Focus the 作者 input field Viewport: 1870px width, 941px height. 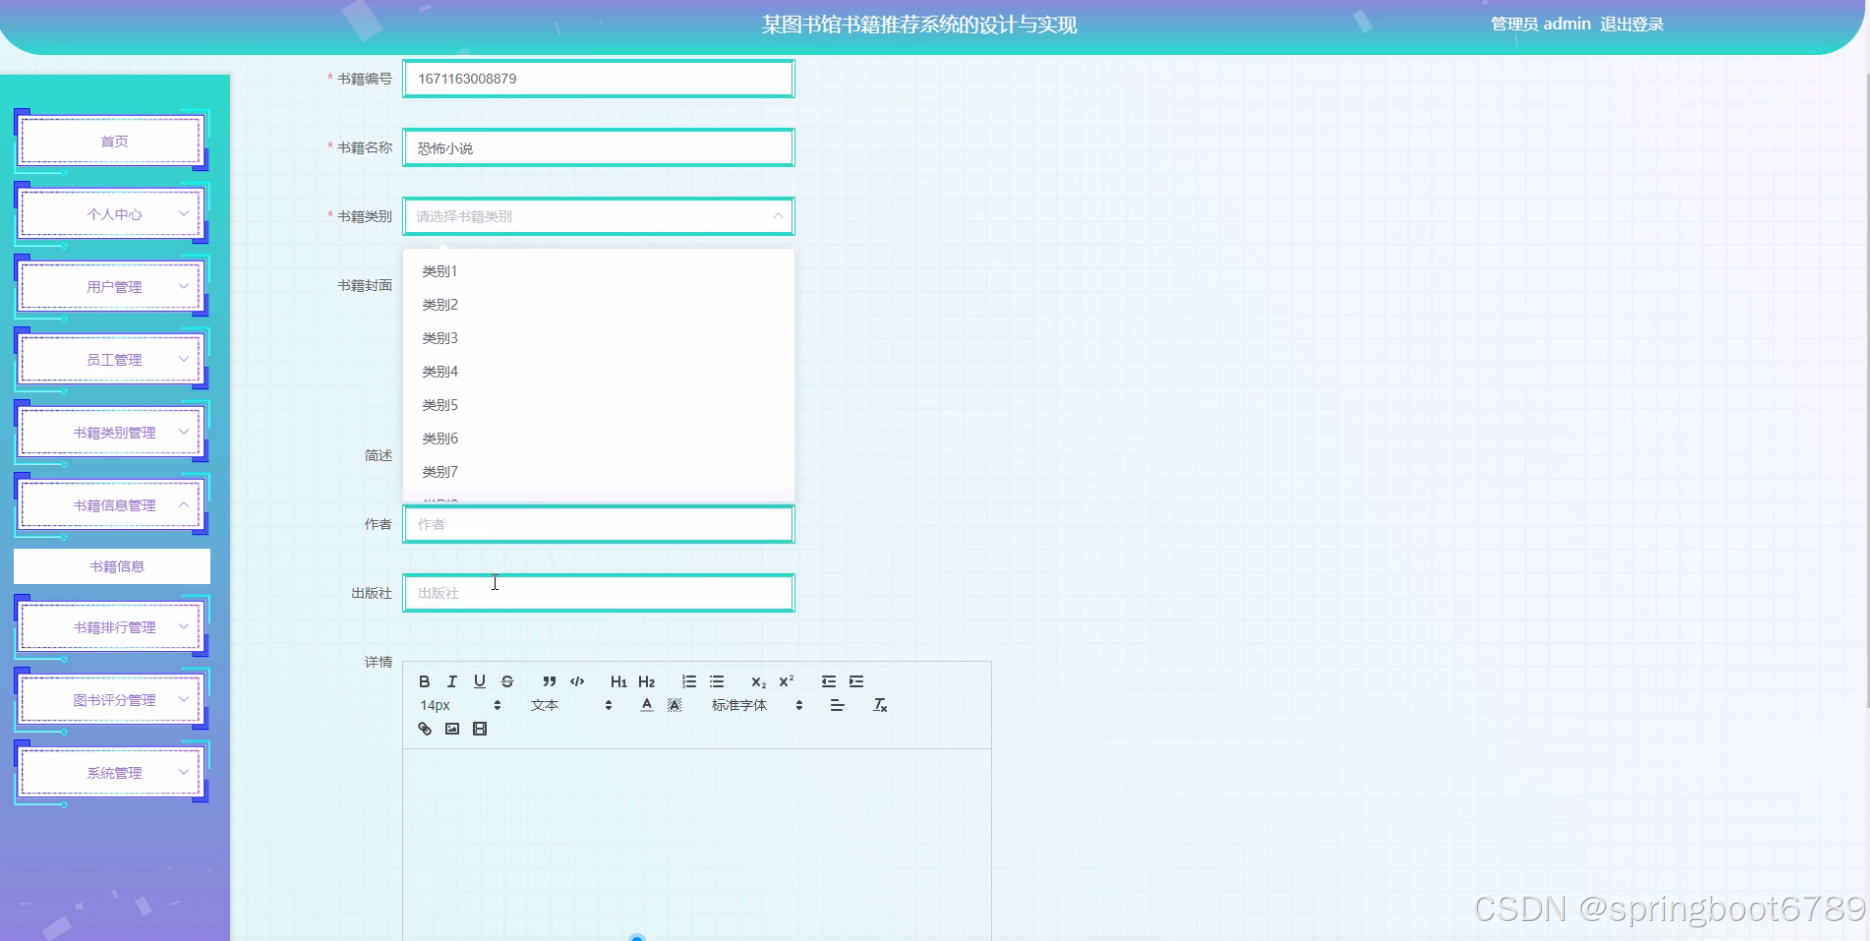click(x=598, y=524)
